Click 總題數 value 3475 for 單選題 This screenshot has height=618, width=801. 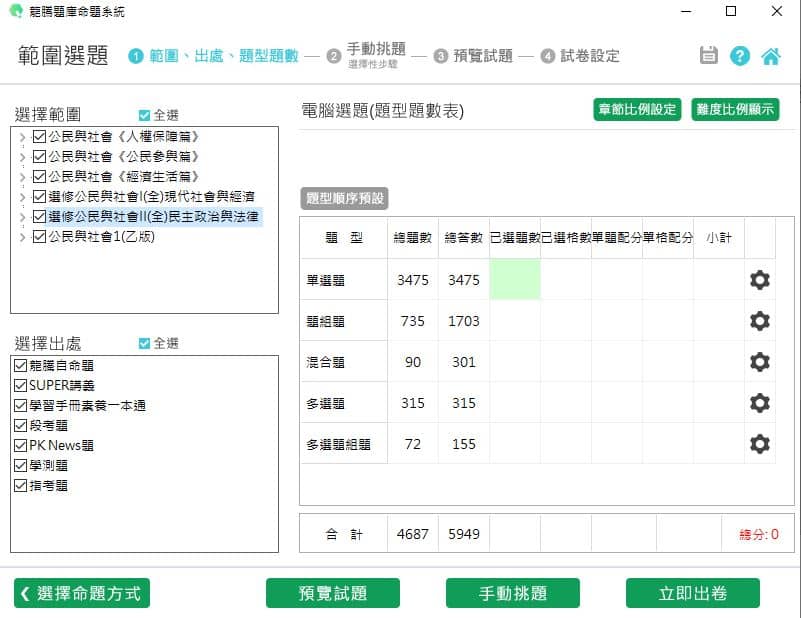coord(413,280)
